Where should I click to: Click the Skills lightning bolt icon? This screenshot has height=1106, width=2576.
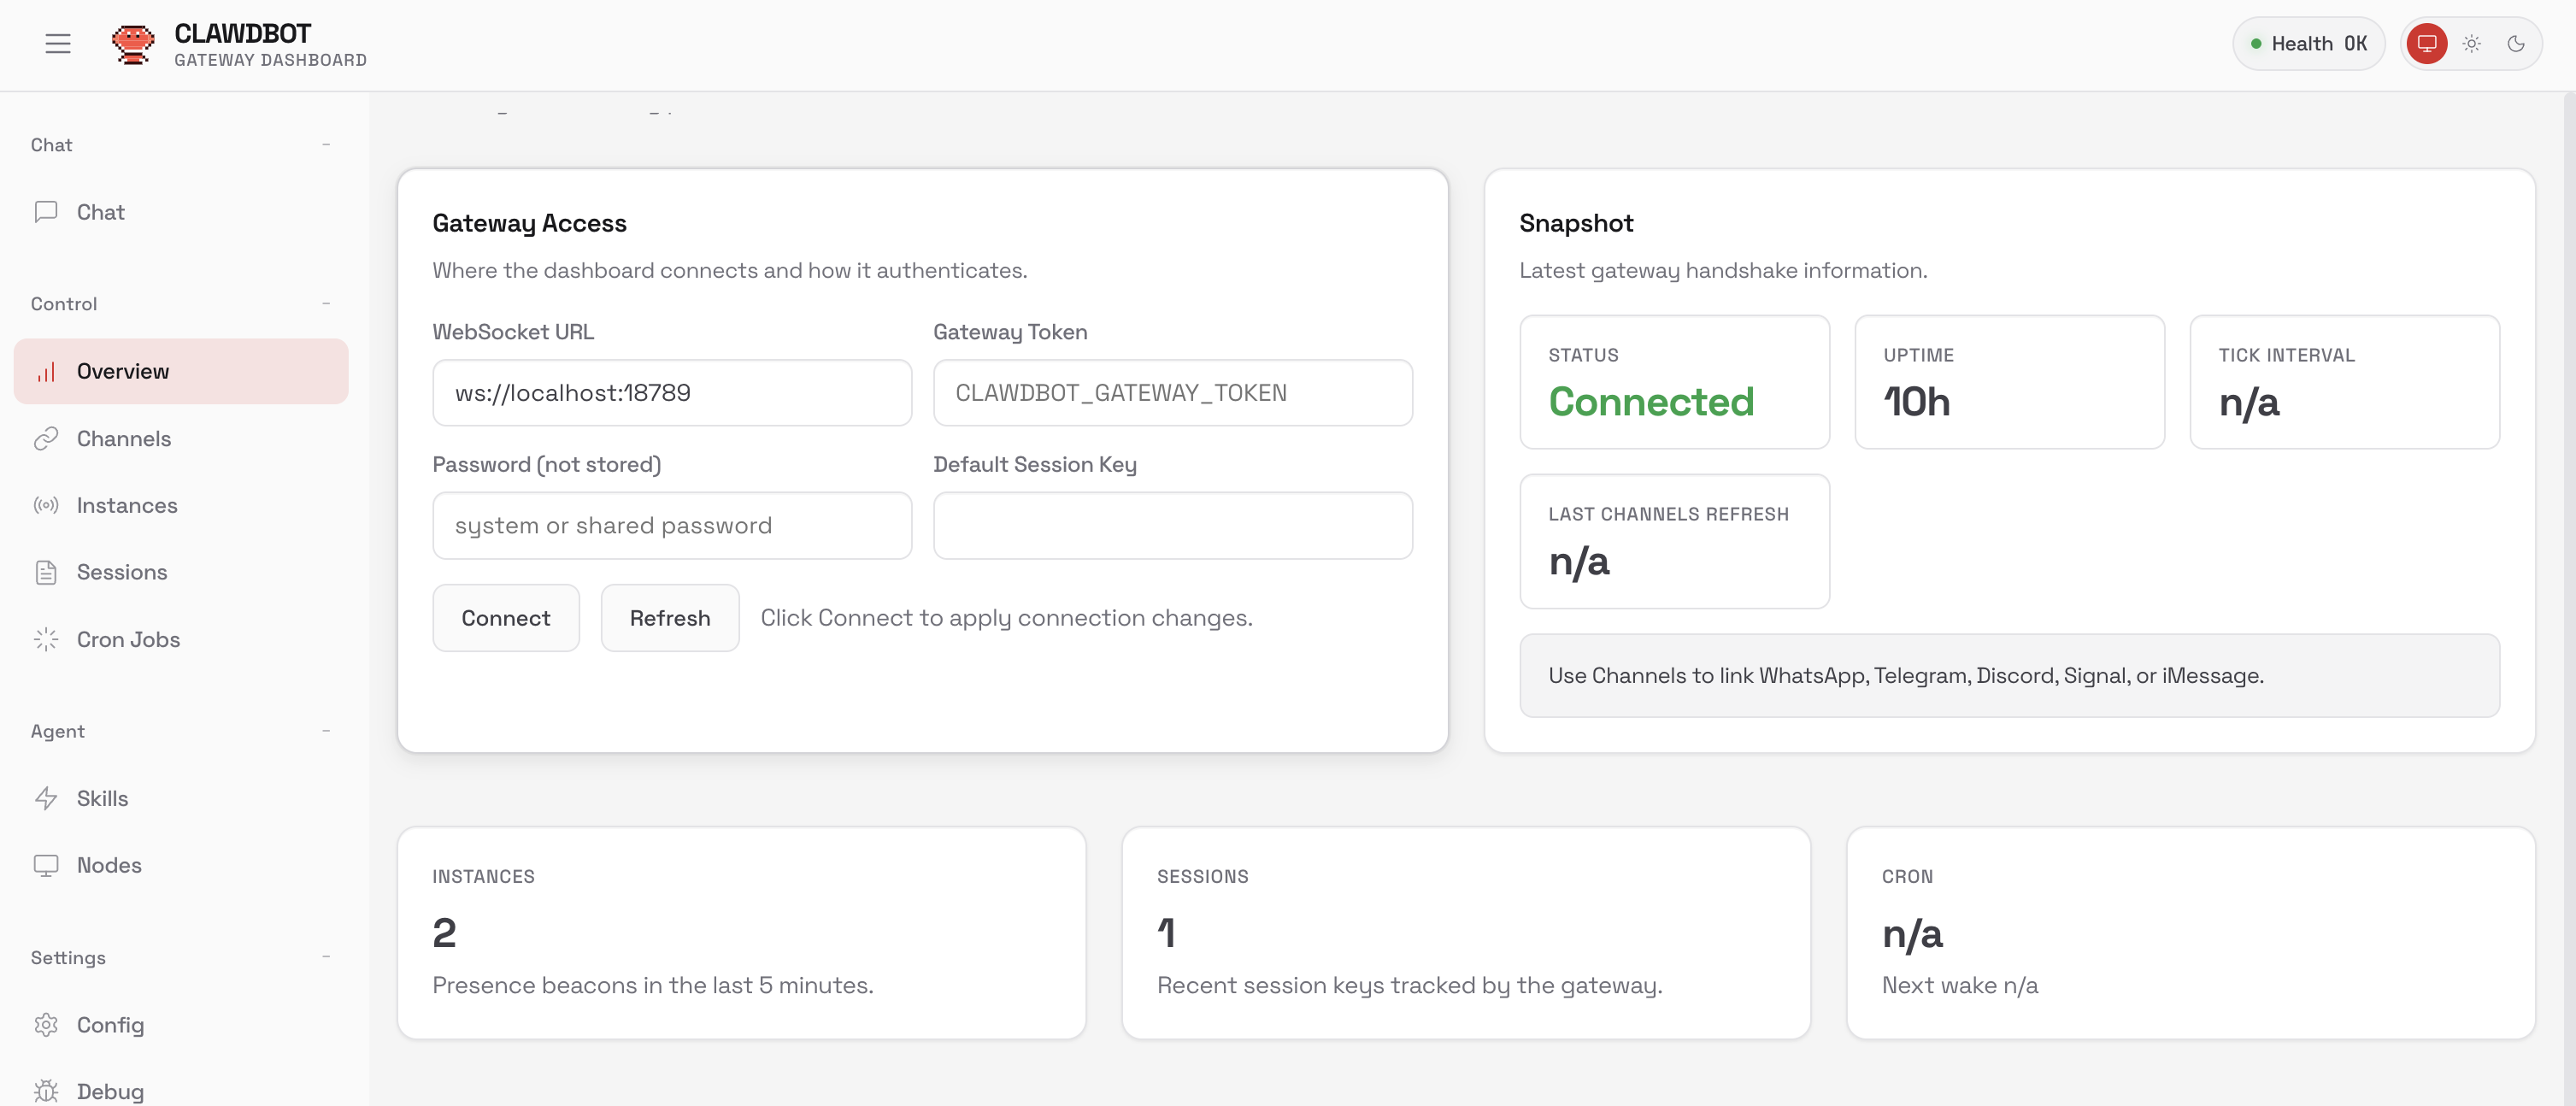point(46,798)
